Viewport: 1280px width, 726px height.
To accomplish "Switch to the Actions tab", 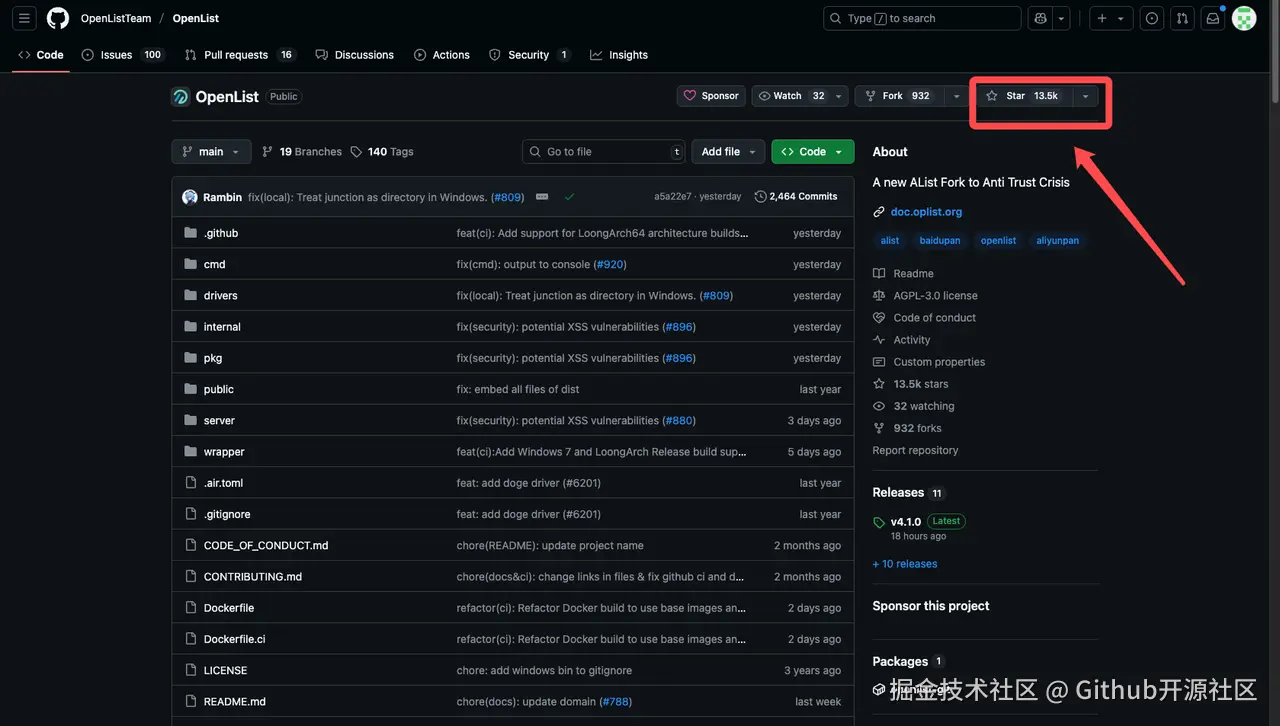I will tap(442, 55).
